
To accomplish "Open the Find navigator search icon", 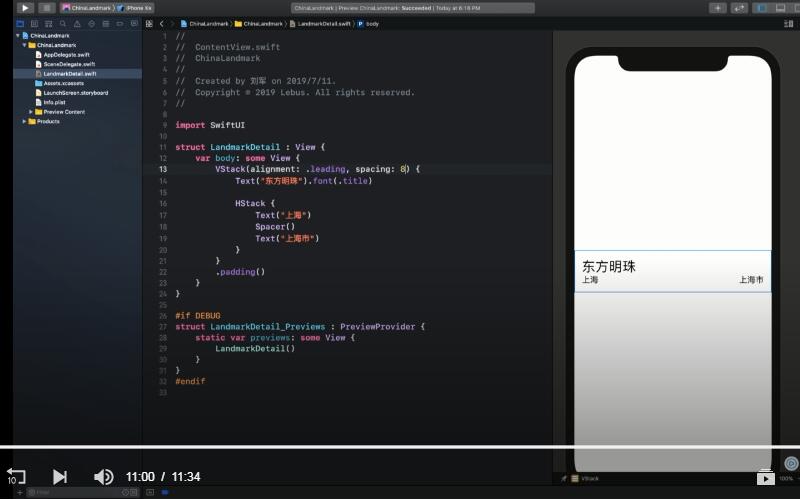I will [x=64, y=23].
